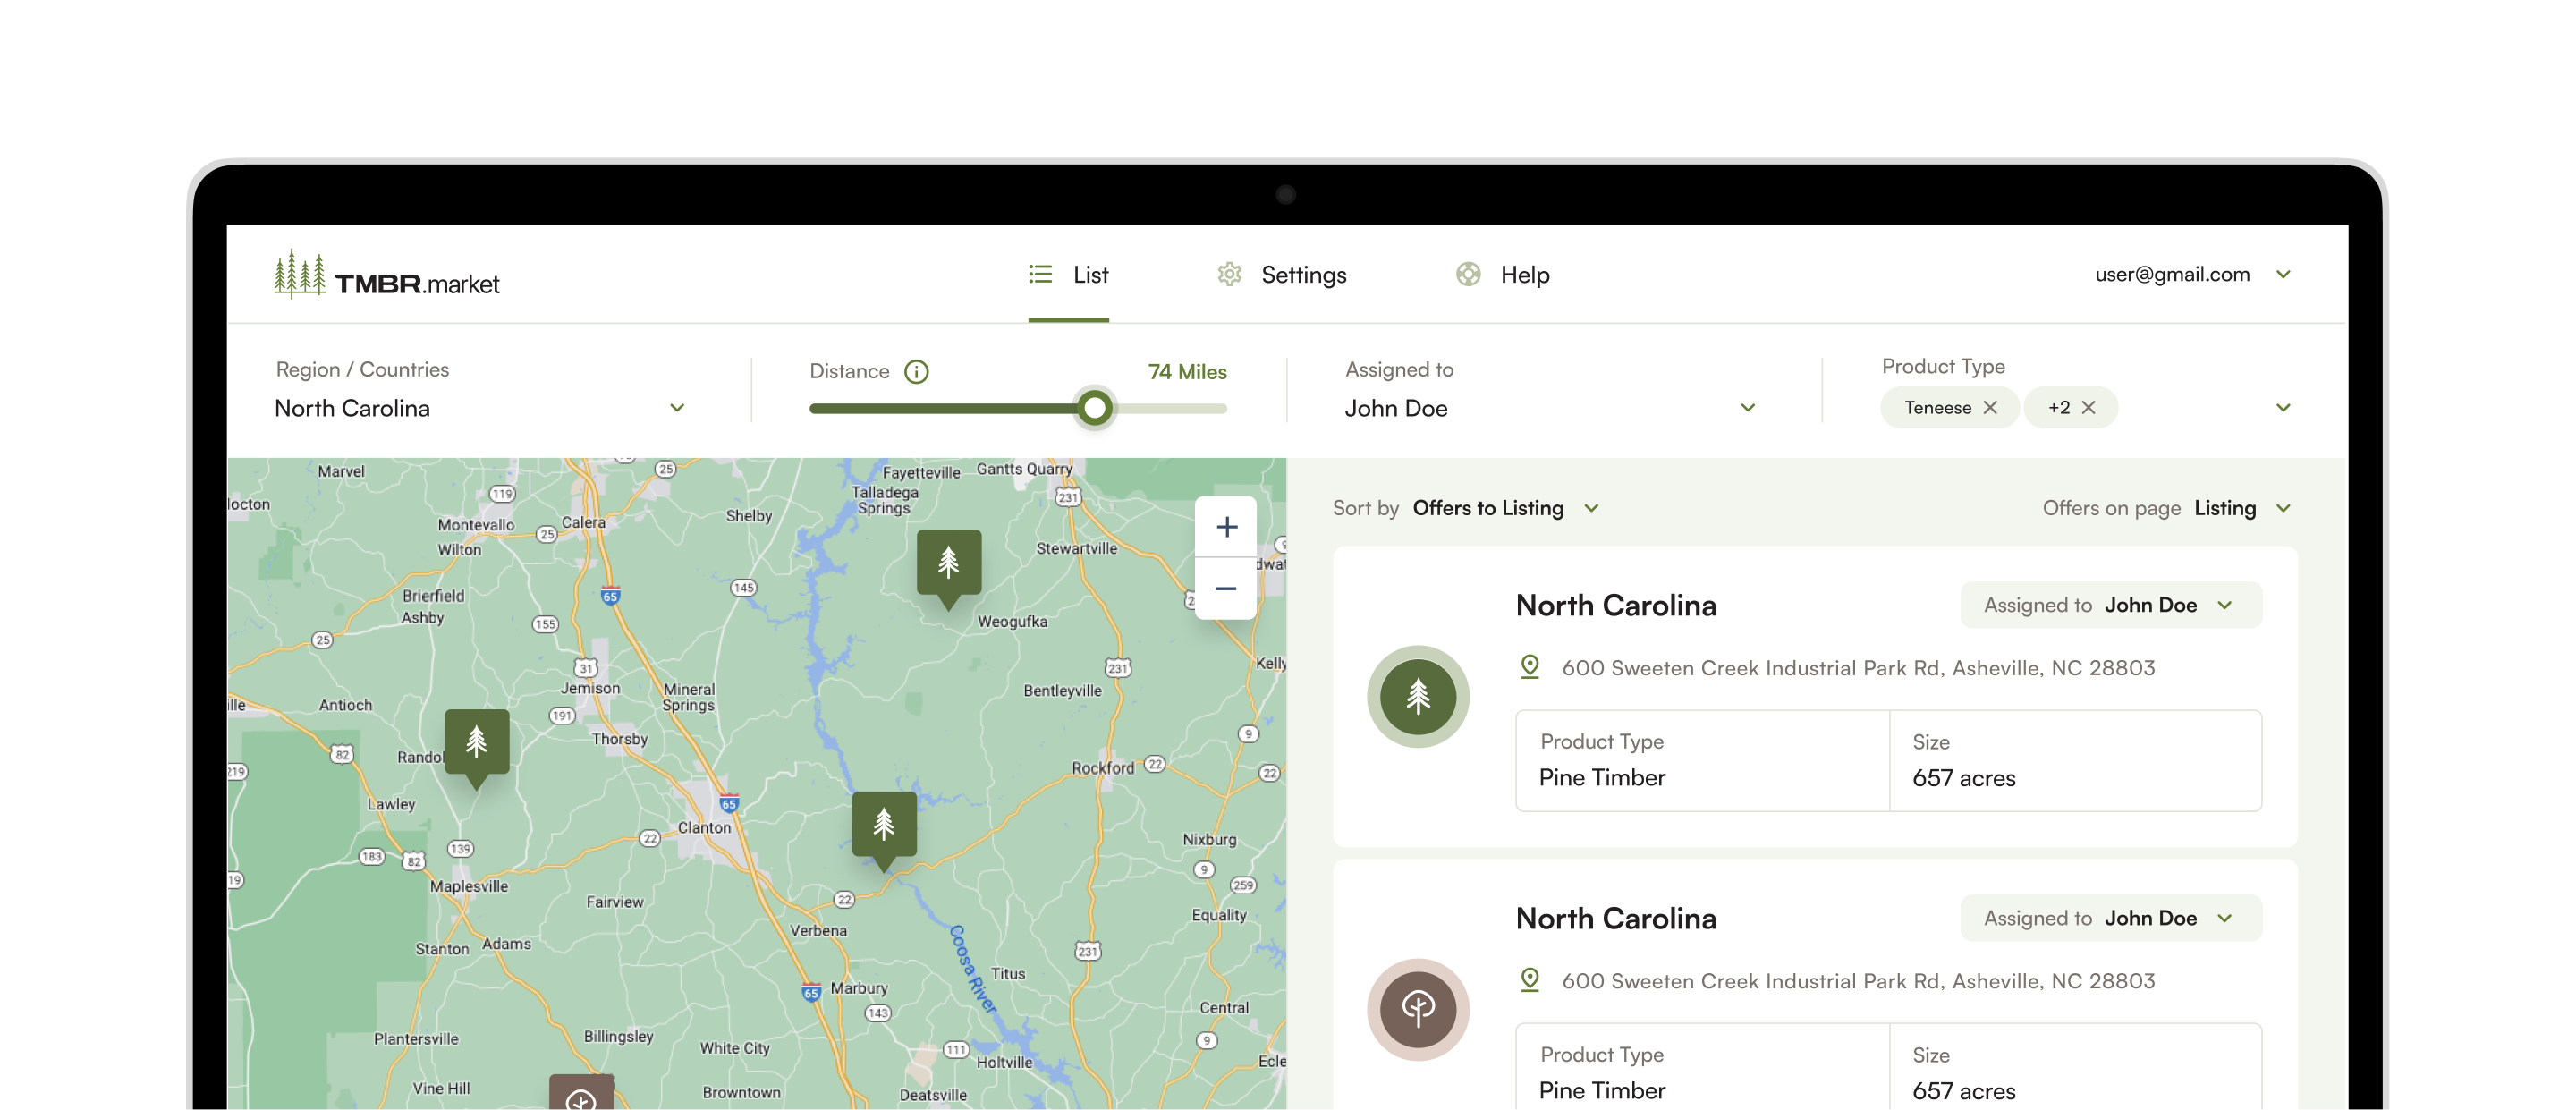This screenshot has width=2576, height=1110.
Task: Open the second listing's North Carolina title
Action: (x=1616, y=918)
